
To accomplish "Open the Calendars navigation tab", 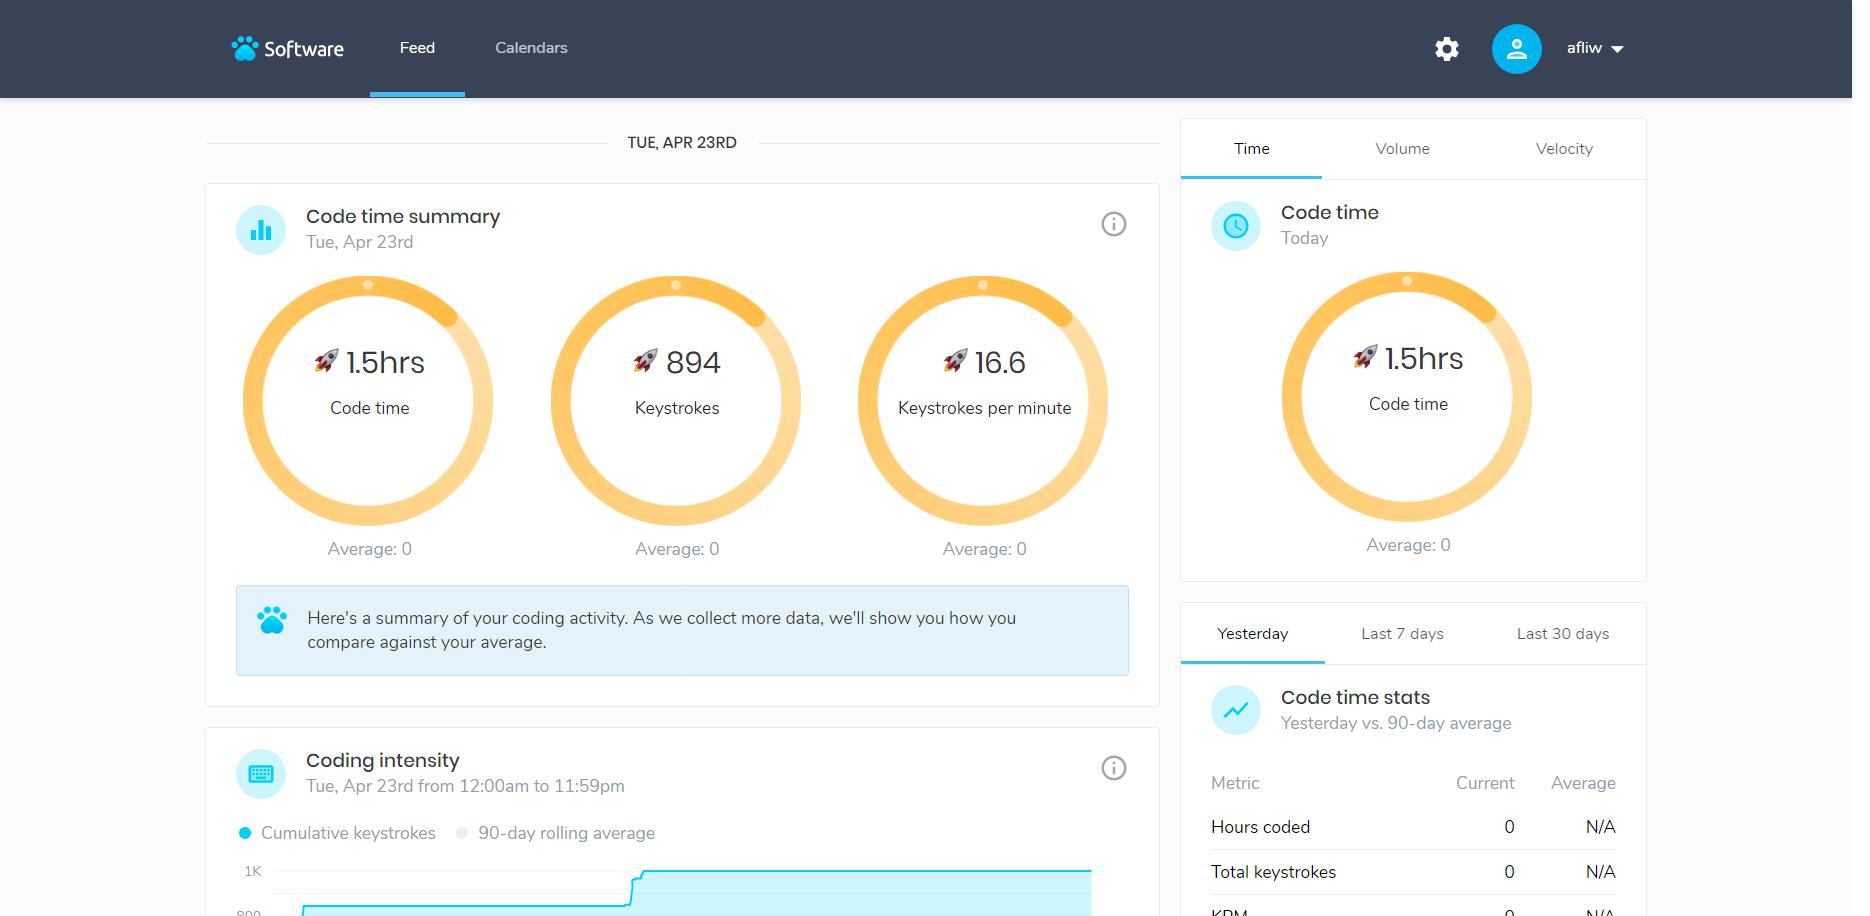I will tap(531, 48).
